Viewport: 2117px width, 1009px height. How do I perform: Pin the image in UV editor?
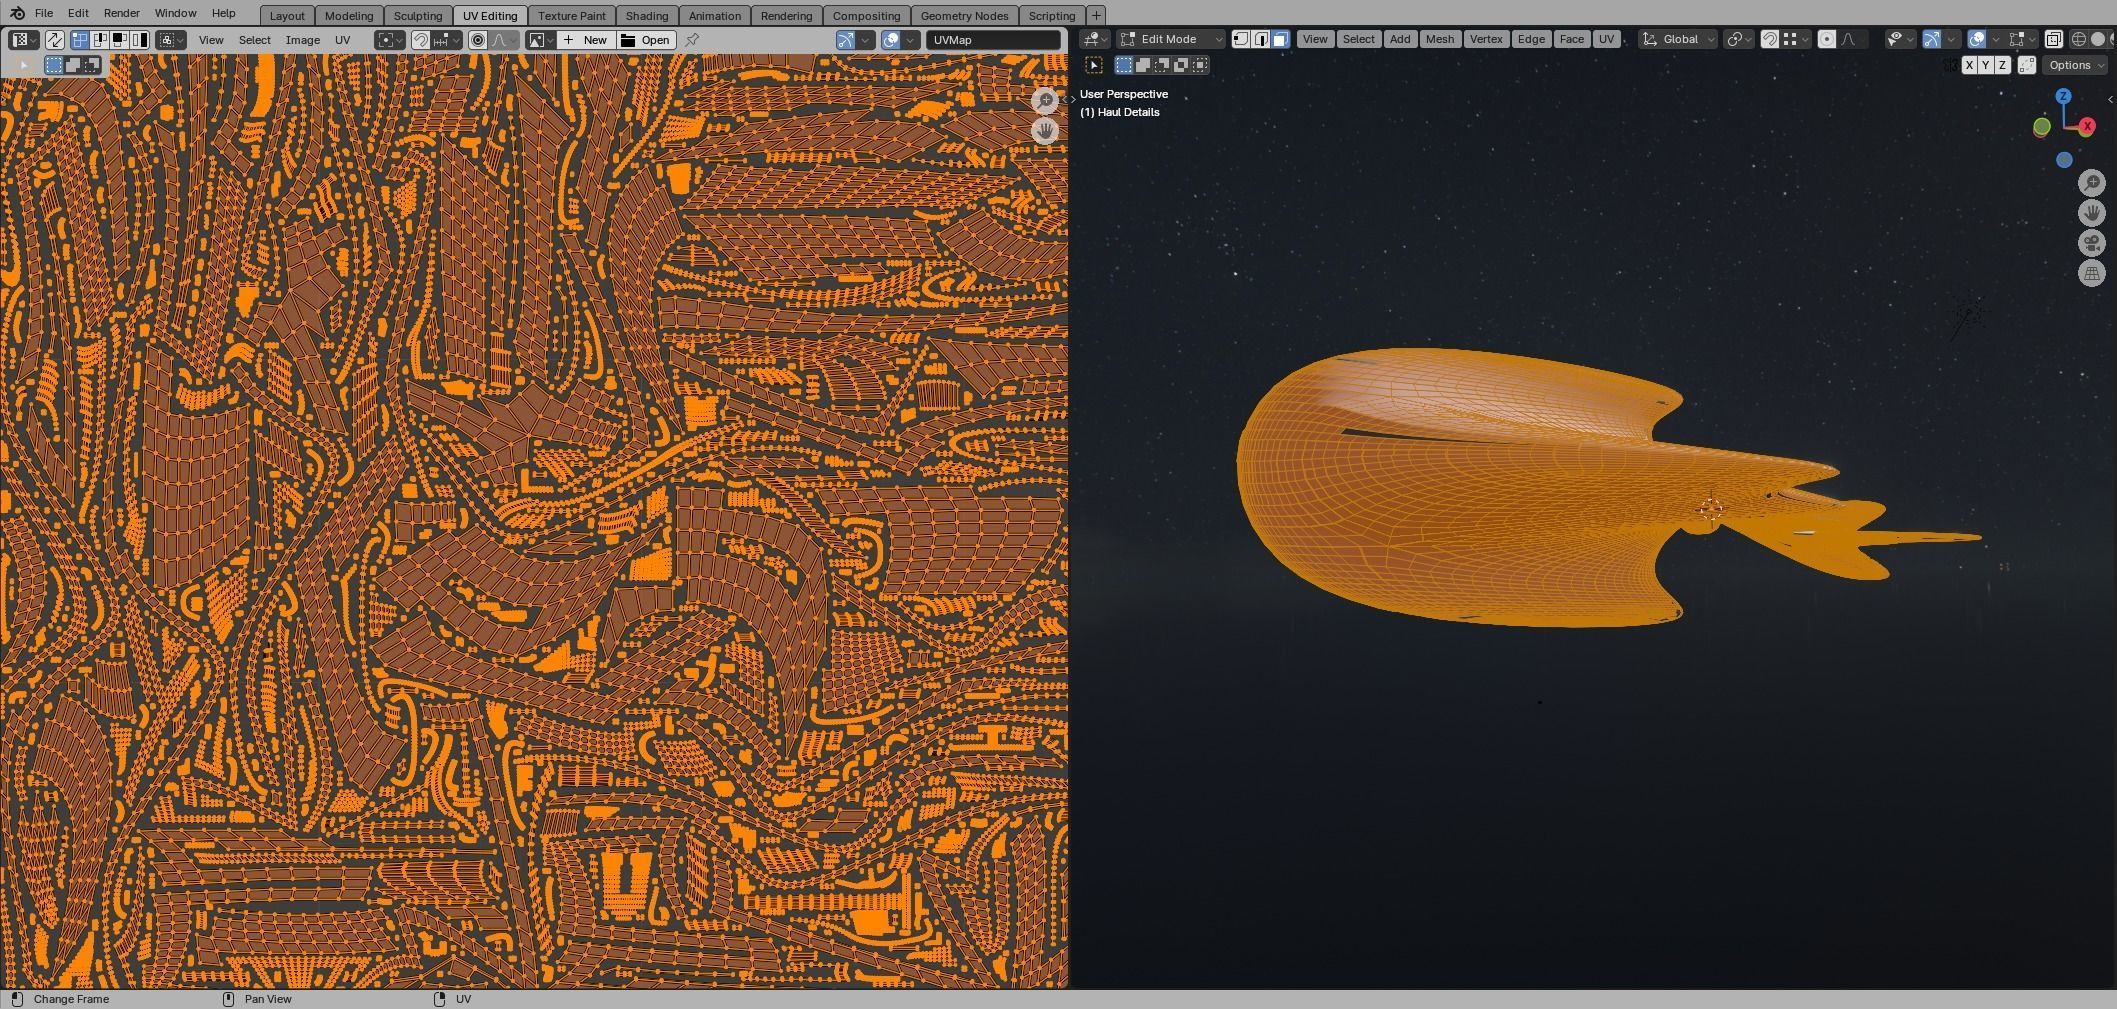[x=692, y=40]
